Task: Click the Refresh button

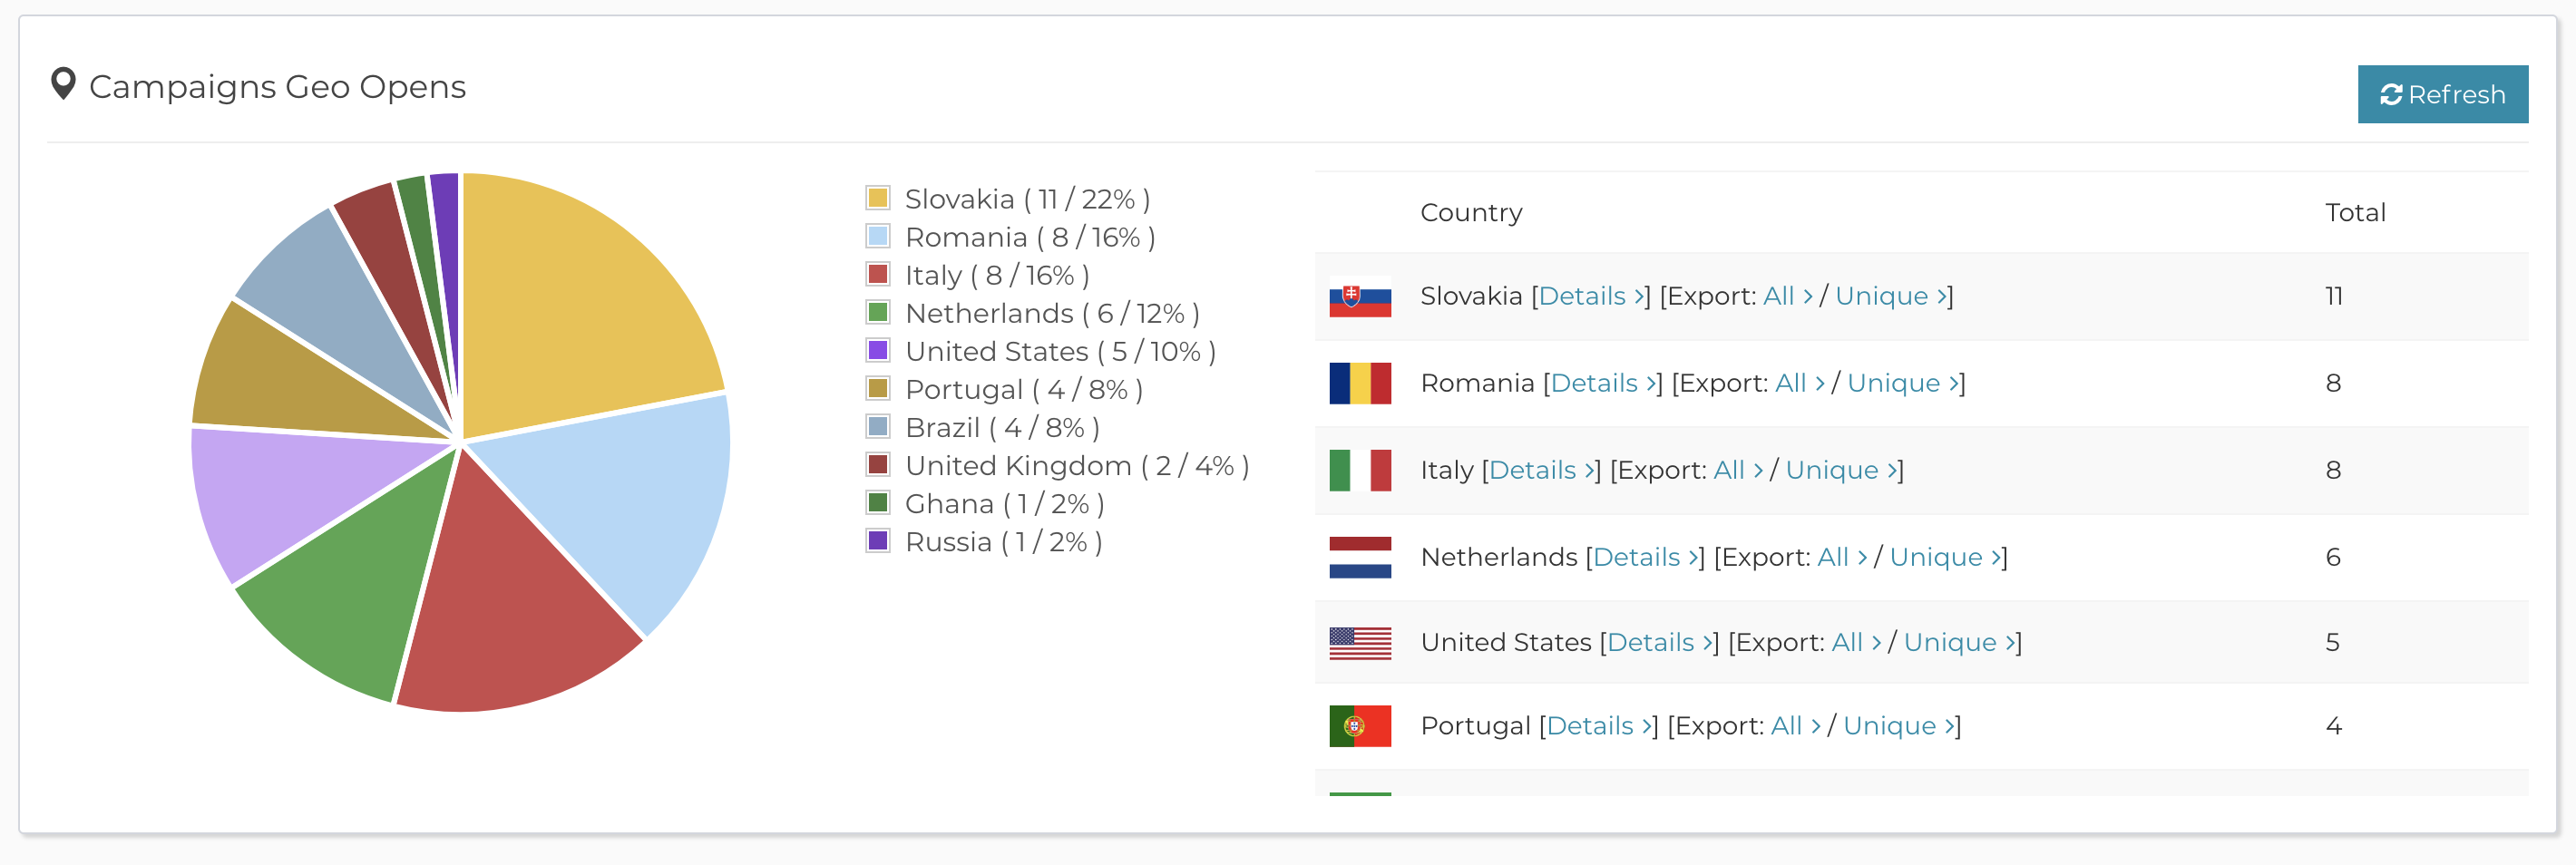Action: pos(2442,94)
